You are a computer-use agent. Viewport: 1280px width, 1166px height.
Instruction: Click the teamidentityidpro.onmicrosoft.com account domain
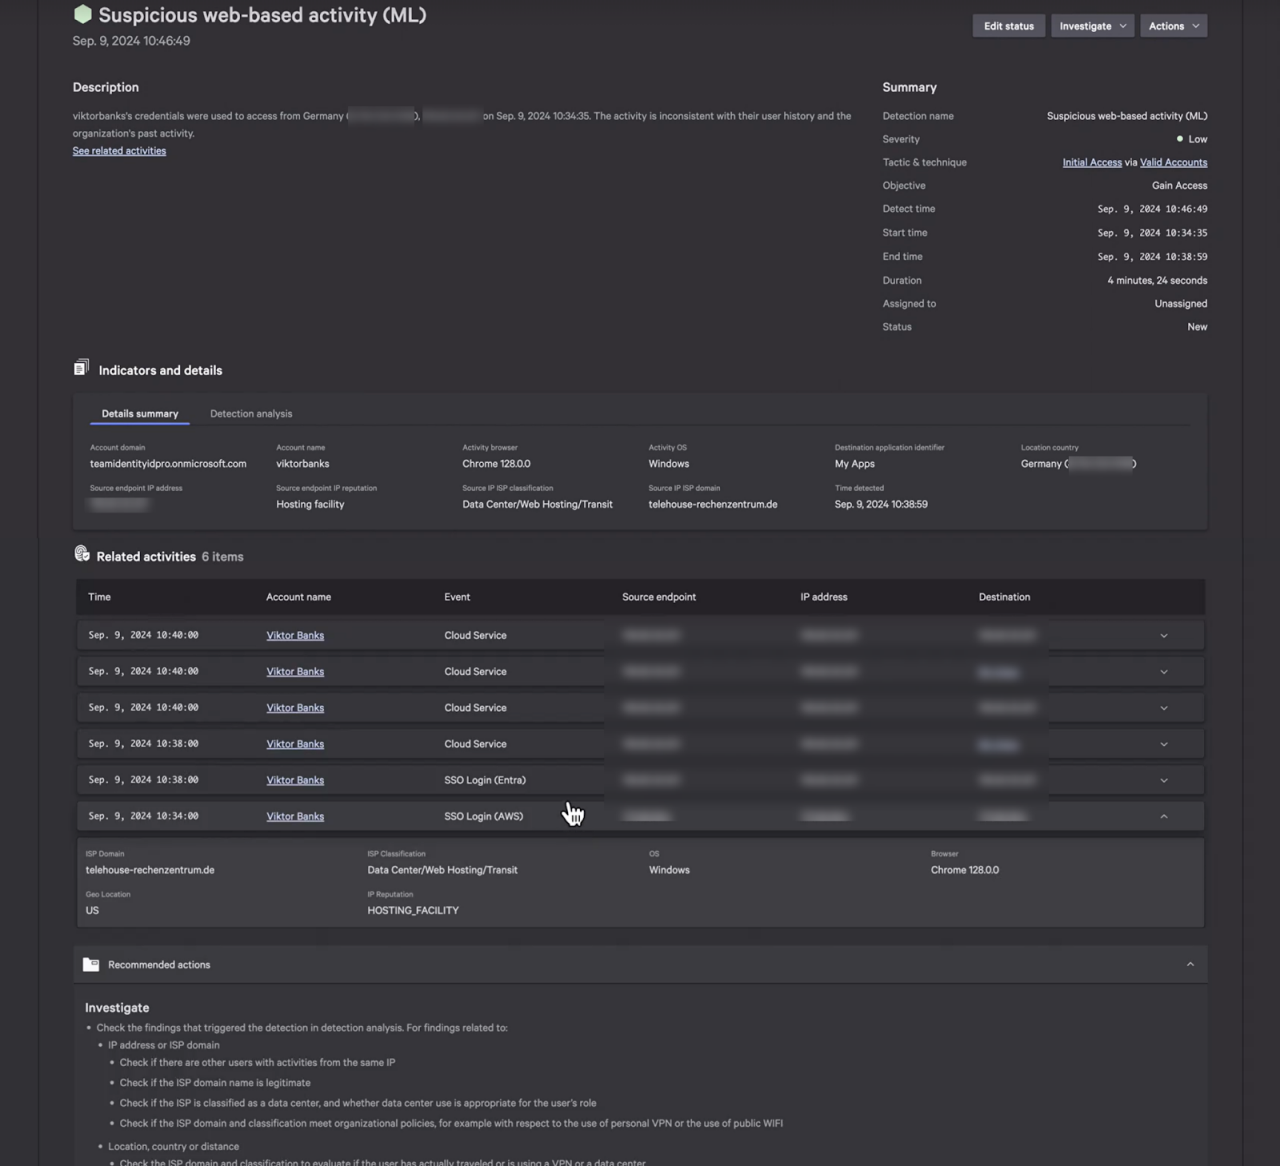168,464
